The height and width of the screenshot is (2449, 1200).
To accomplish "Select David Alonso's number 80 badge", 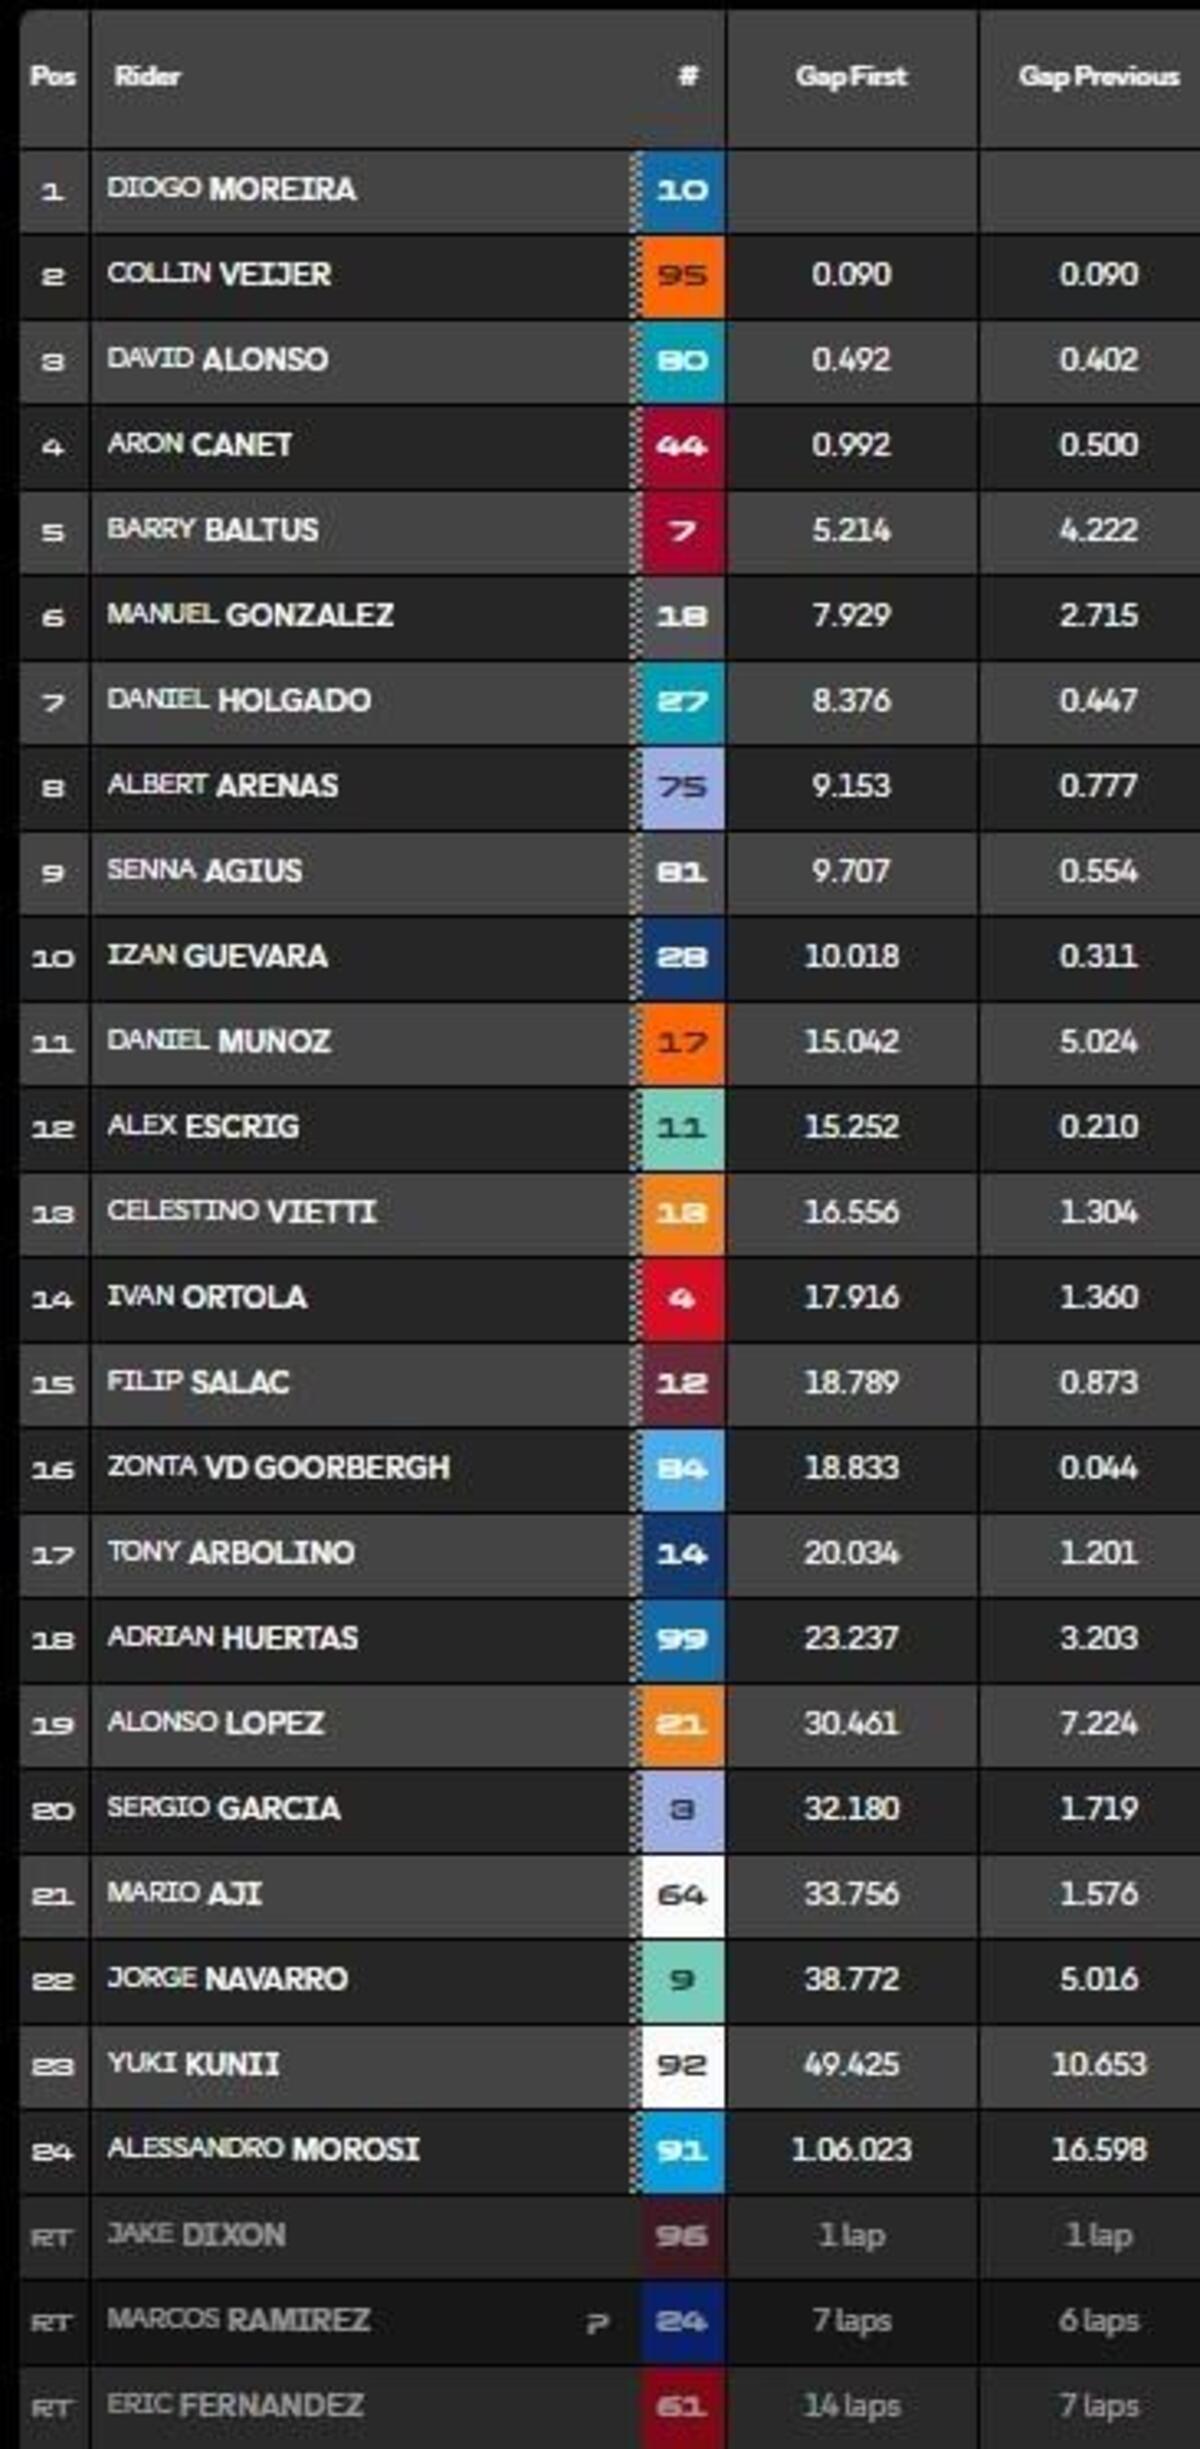I will coord(682,360).
